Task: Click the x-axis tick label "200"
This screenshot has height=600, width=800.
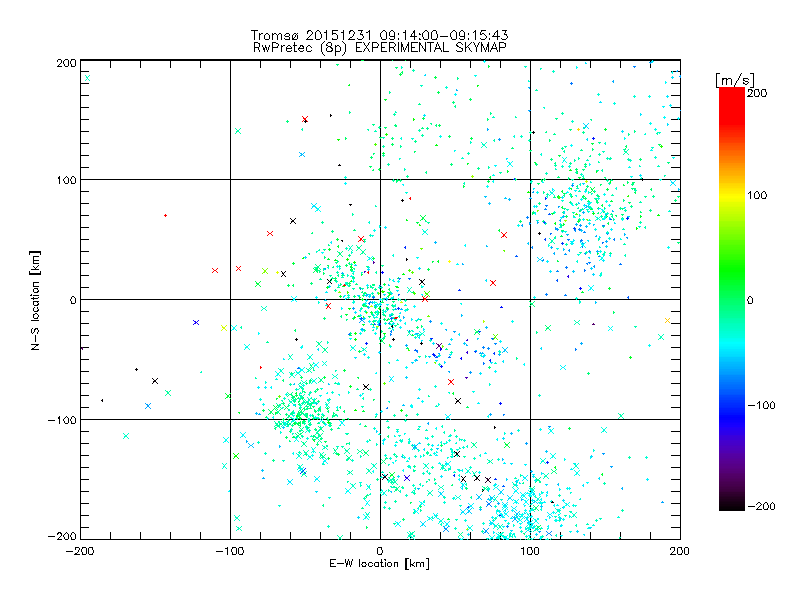Action: tap(680, 552)
